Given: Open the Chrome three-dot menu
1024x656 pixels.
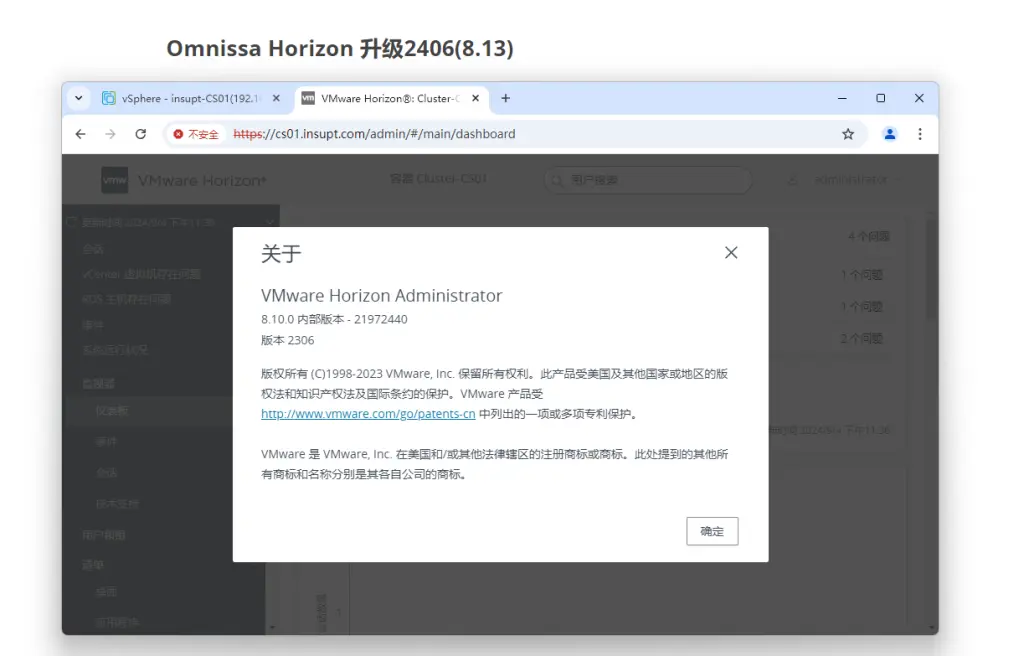Looking at the screenshot, I should [920, 134].
